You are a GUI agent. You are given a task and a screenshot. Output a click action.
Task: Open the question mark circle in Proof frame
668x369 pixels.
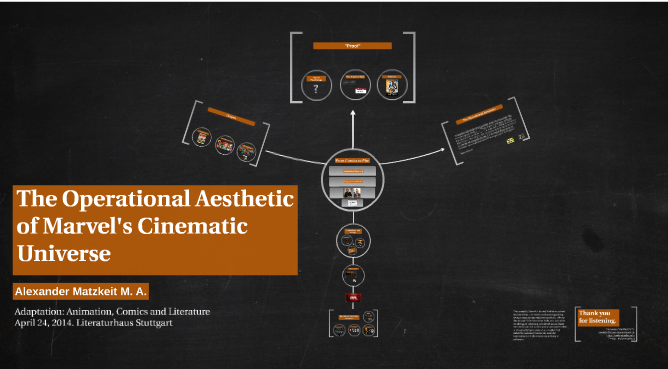(x=316, y=85)
